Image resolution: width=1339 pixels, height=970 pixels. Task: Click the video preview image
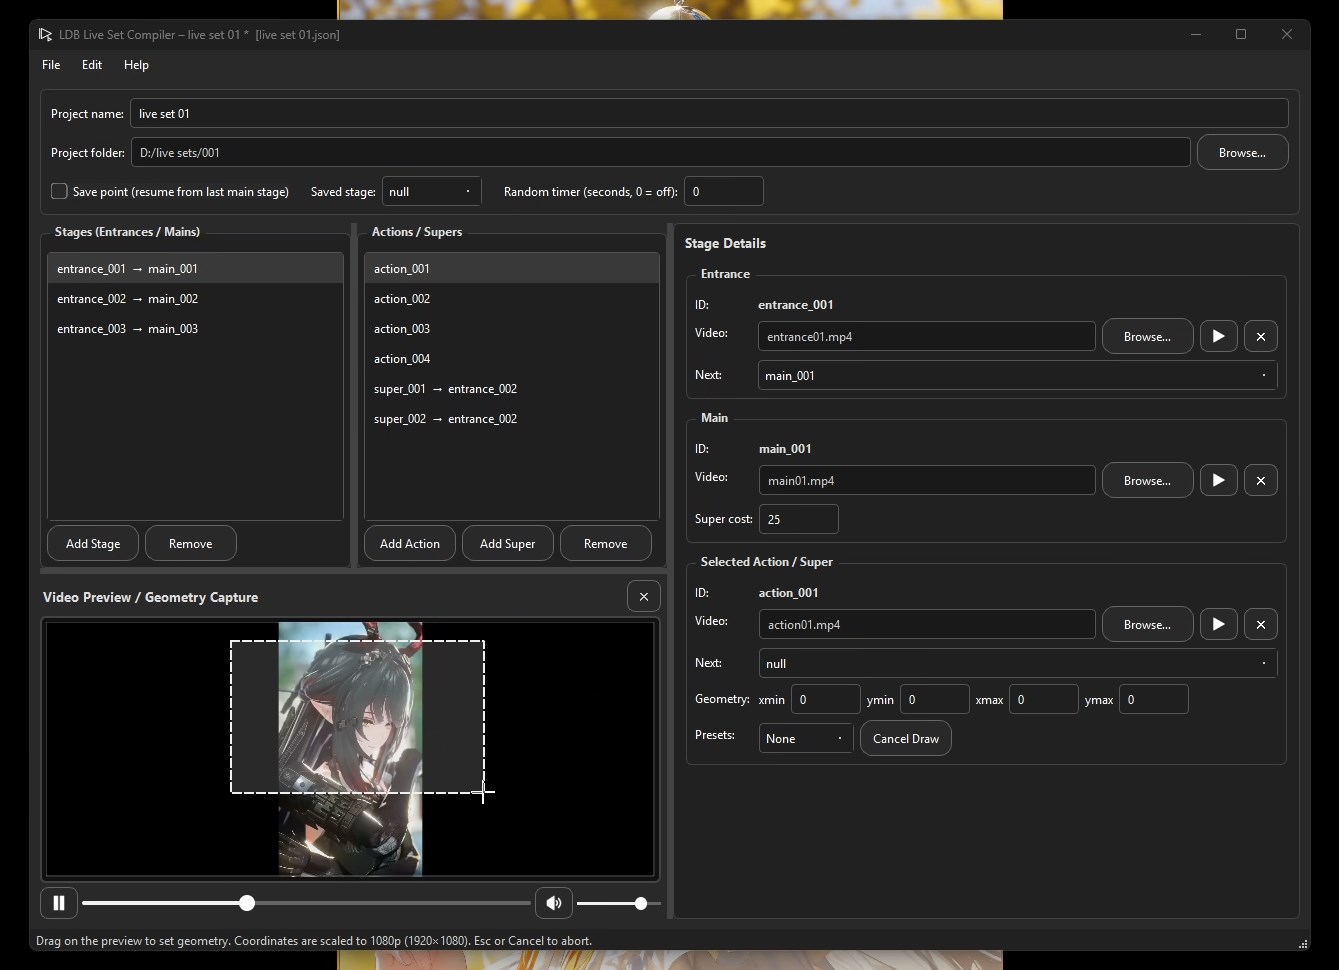(x=350, y=749)
